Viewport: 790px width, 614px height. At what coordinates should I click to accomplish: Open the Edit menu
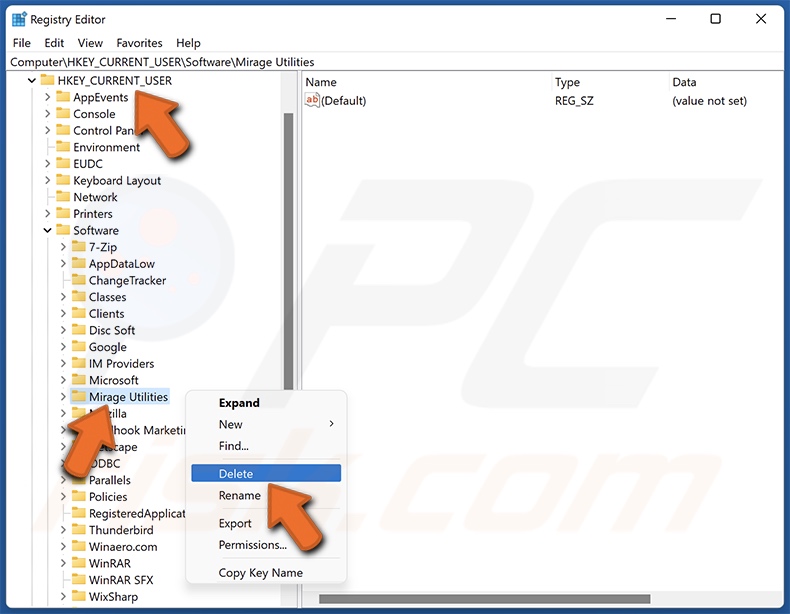[54, 43]
